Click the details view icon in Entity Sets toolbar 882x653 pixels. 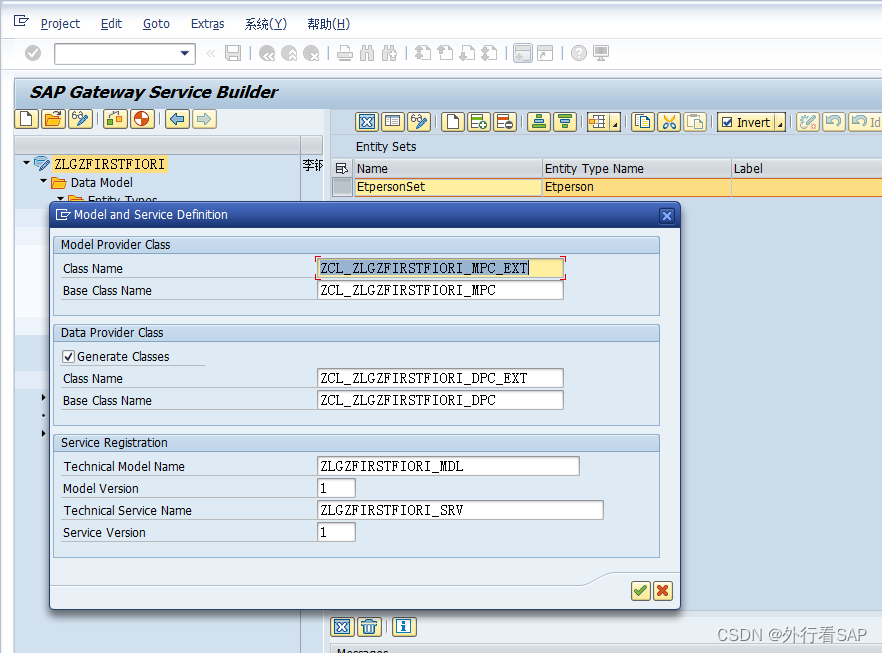pos(393,122)
